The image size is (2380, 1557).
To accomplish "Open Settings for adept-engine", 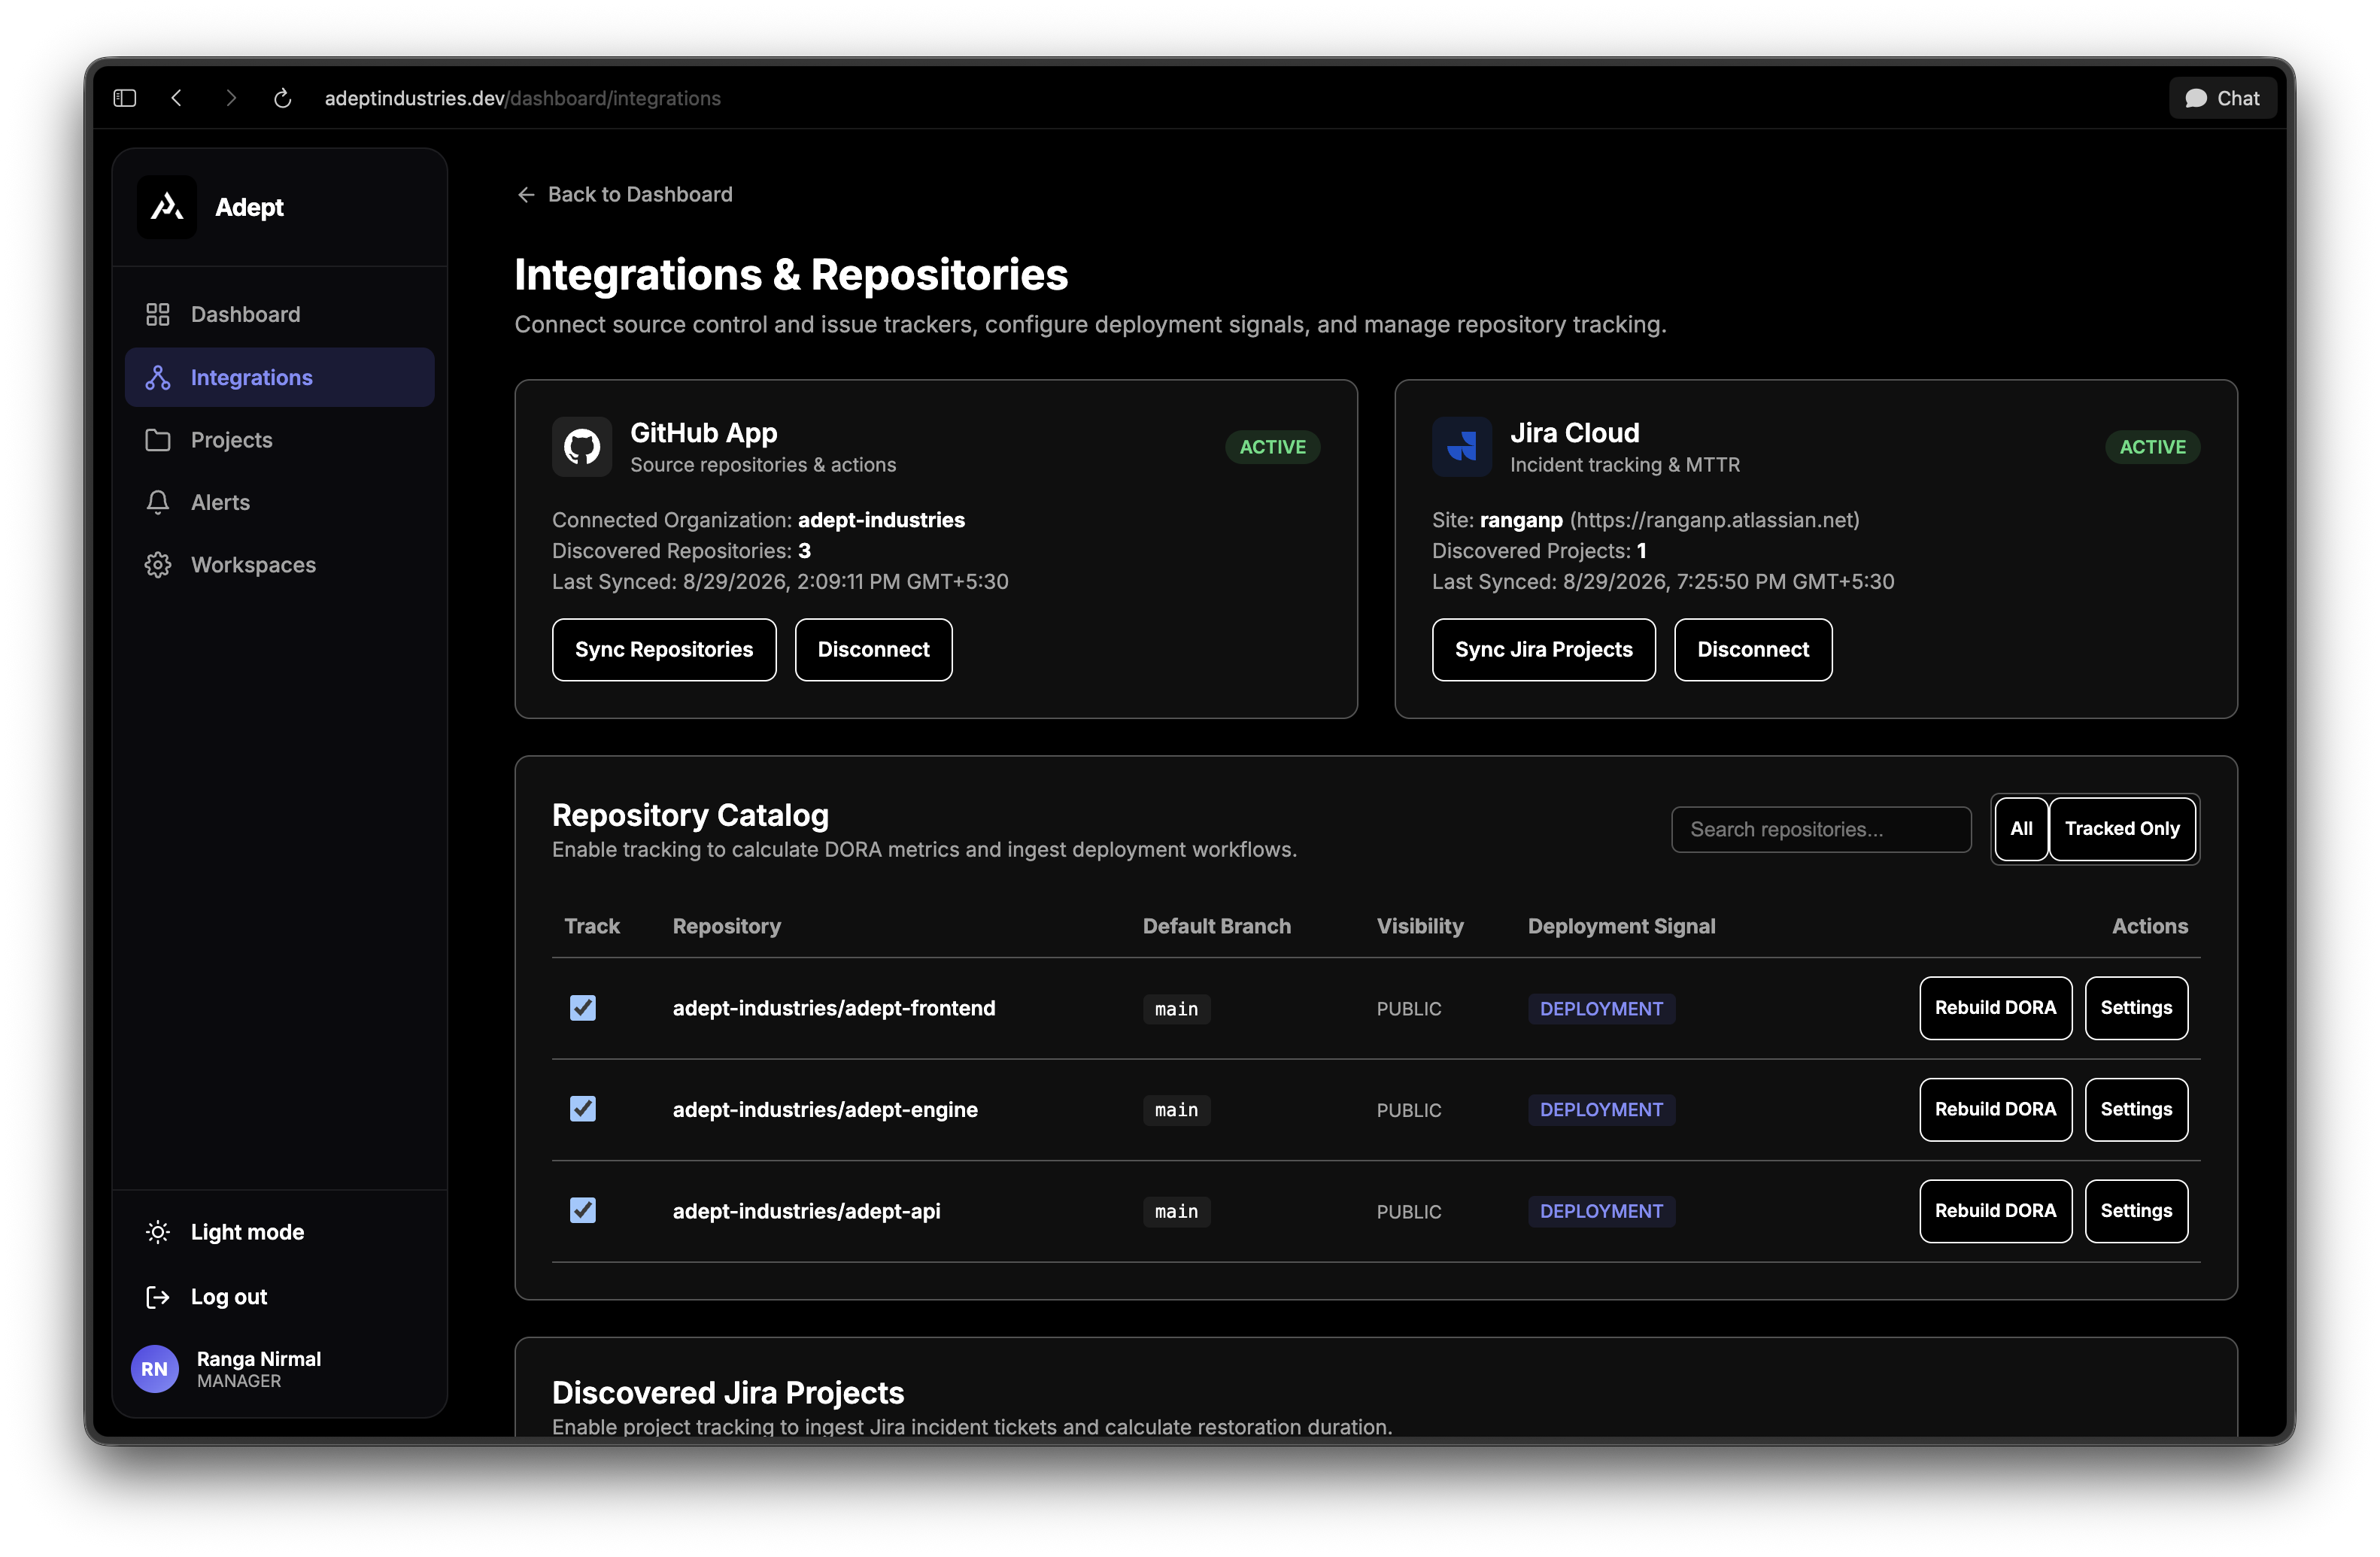I will point(2136,1109).
